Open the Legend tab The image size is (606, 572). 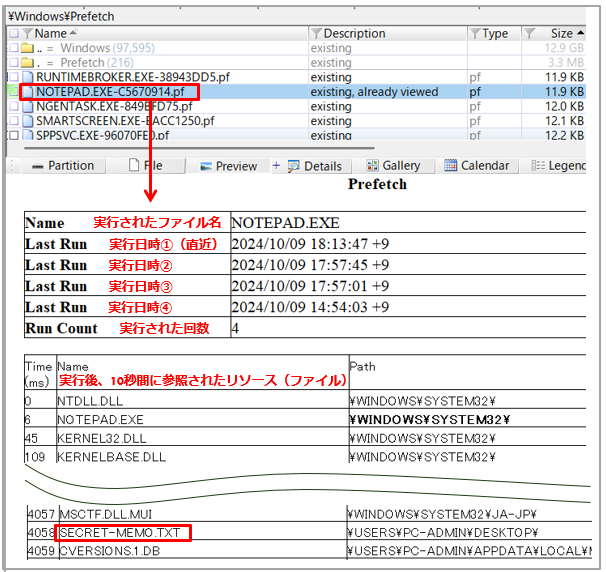(559, 166)
